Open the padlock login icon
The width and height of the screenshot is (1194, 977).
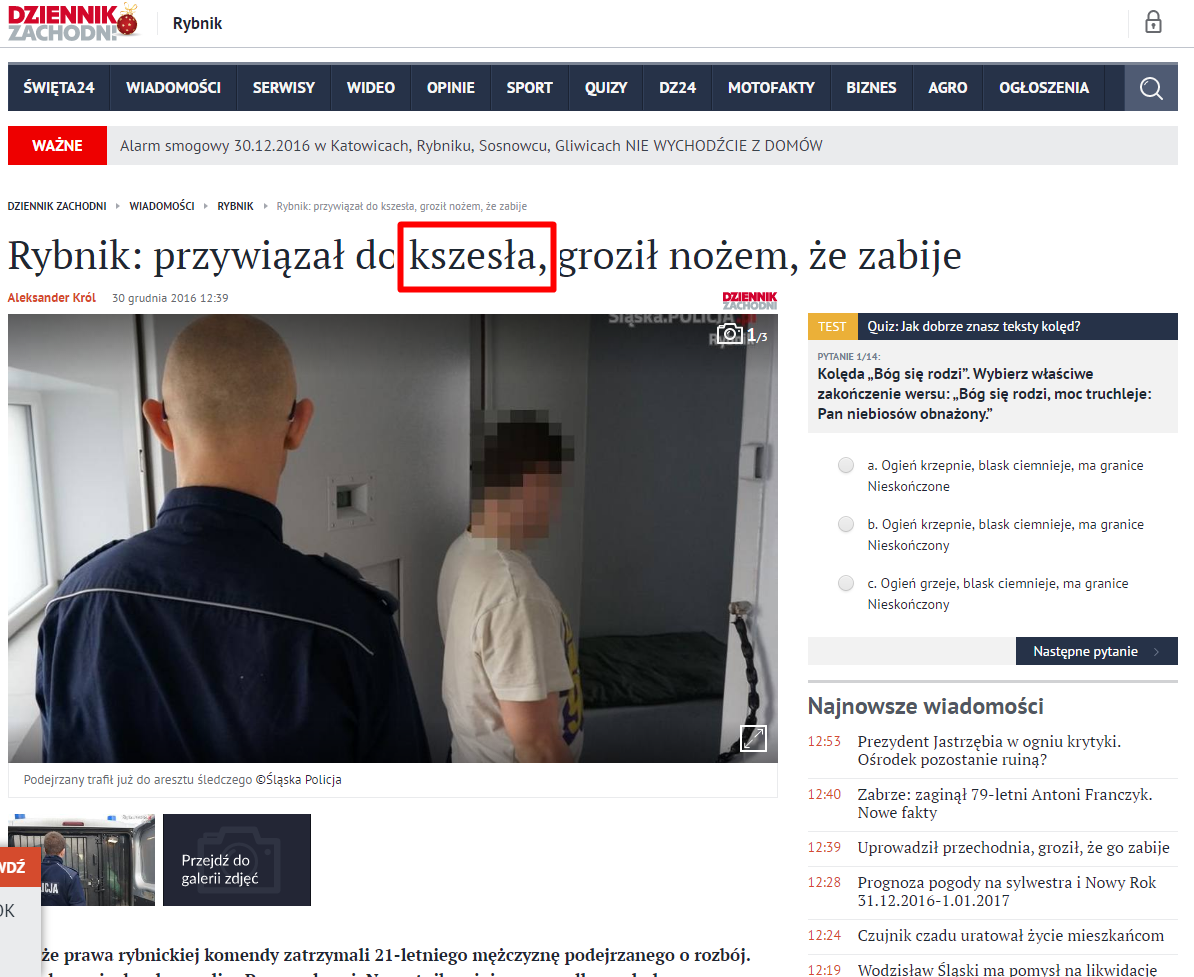point(1153,22)
